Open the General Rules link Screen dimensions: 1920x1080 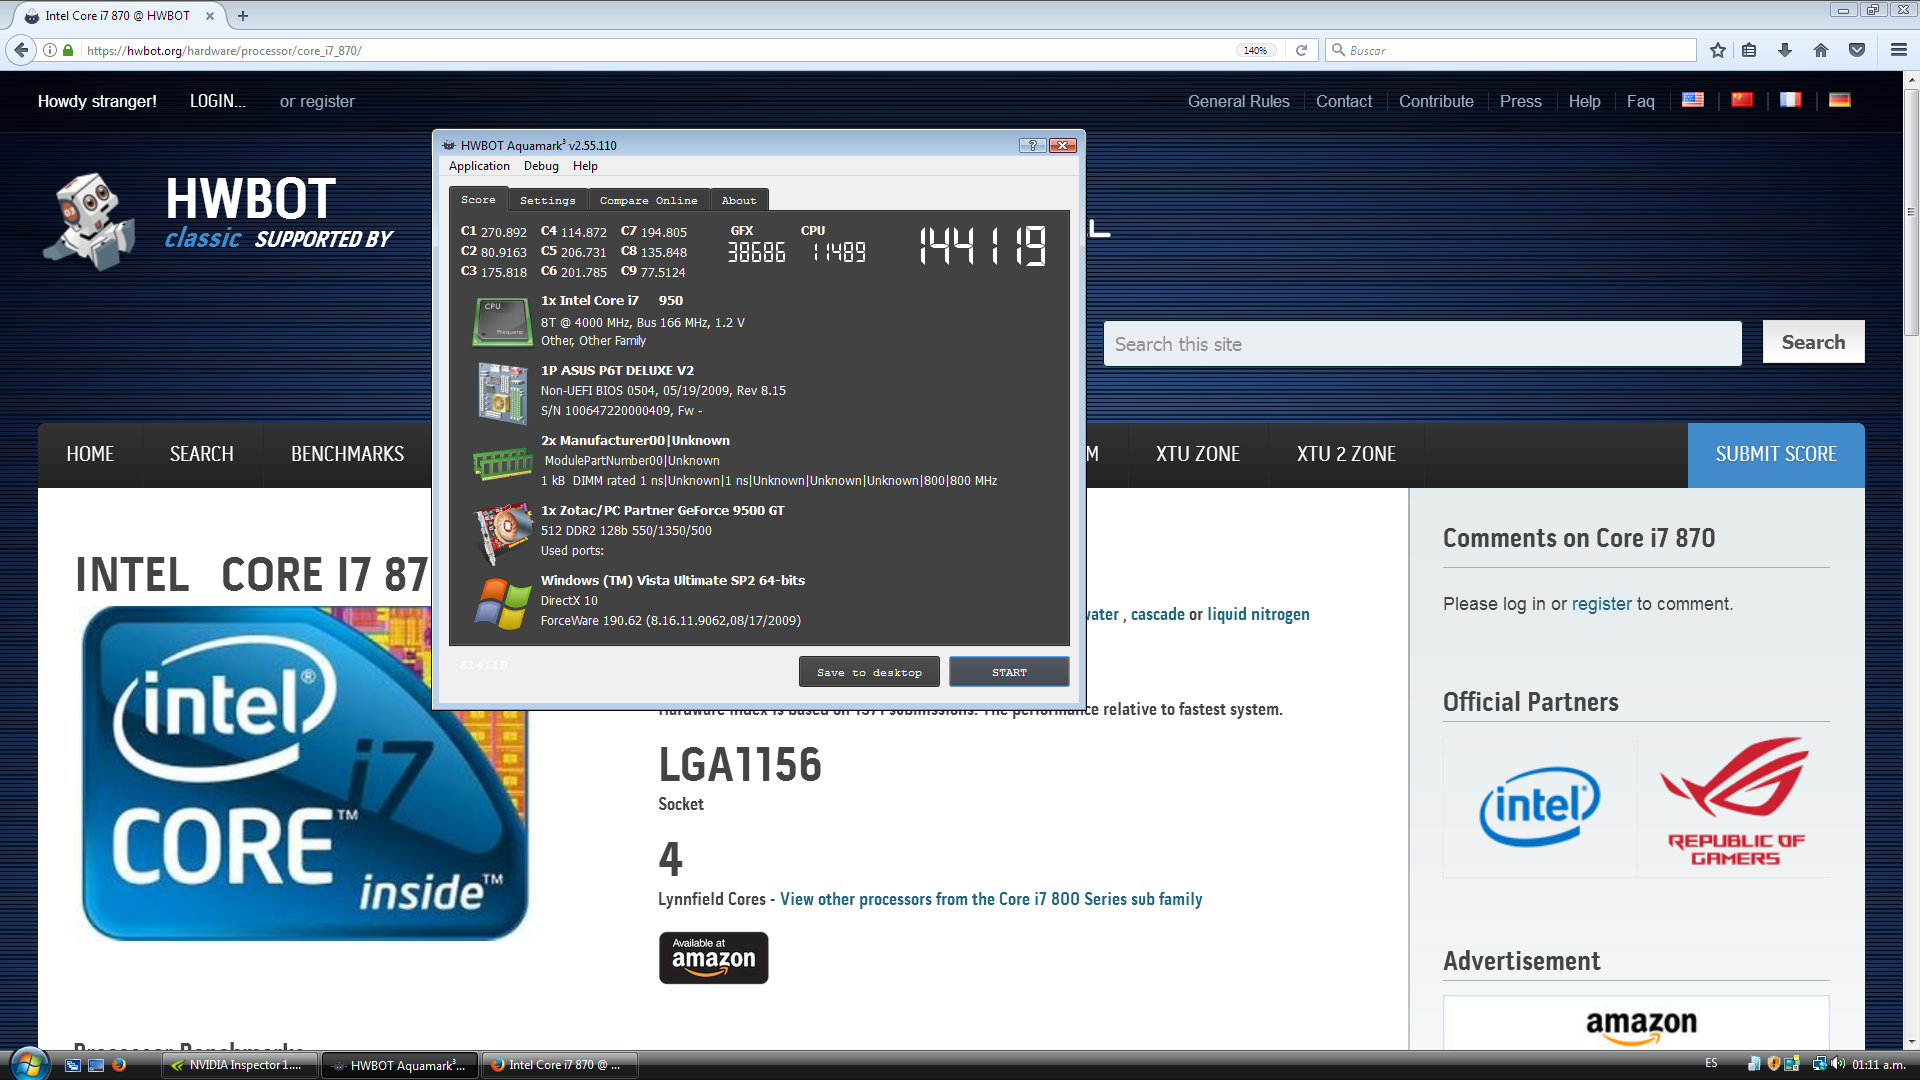[1238, 101]
